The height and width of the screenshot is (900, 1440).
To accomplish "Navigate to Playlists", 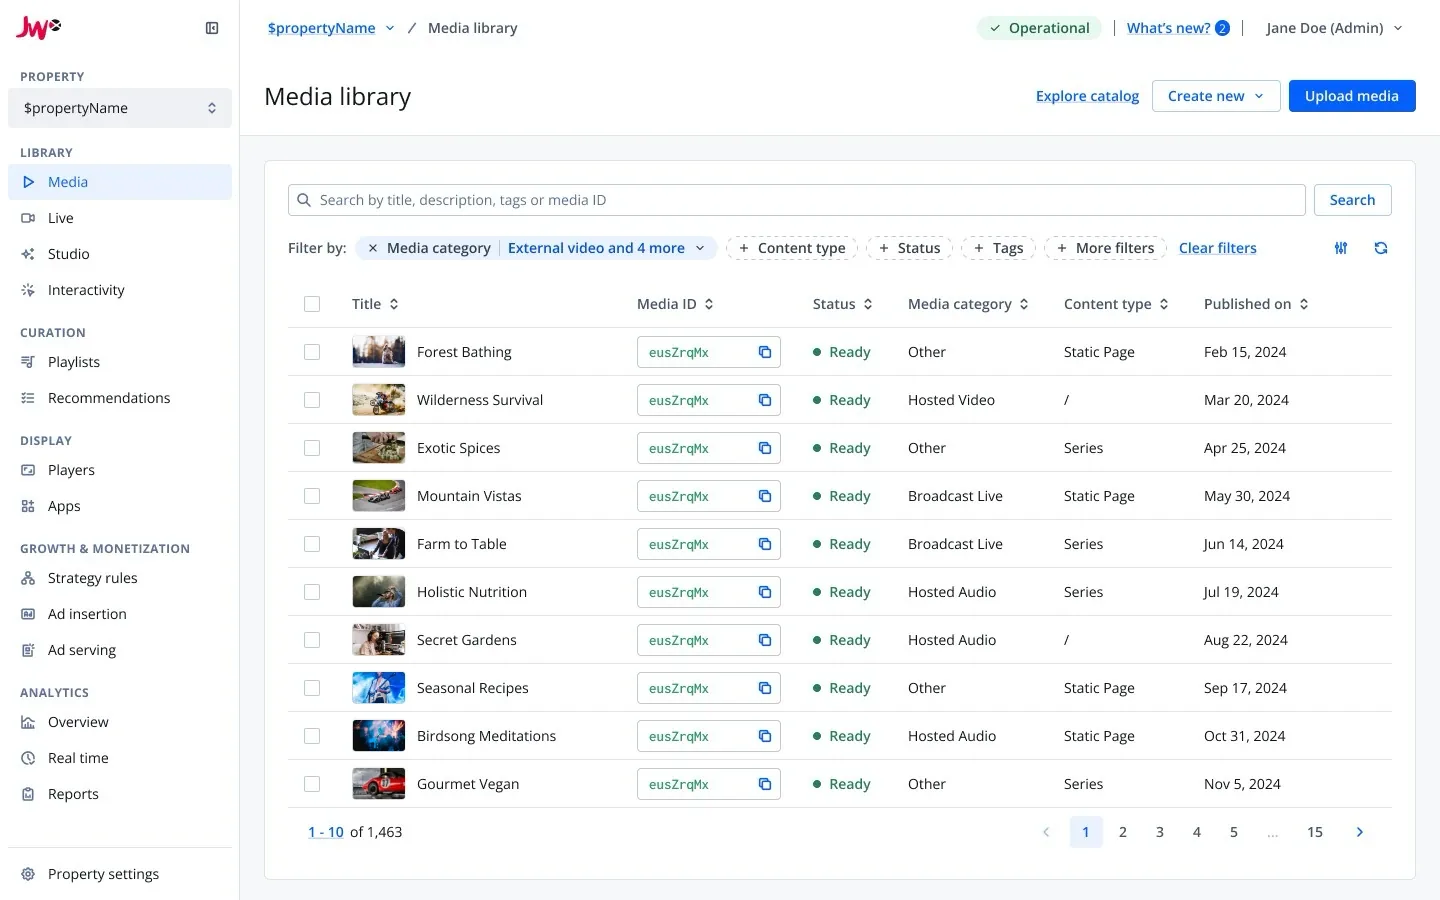I will (x=120, y=362).
